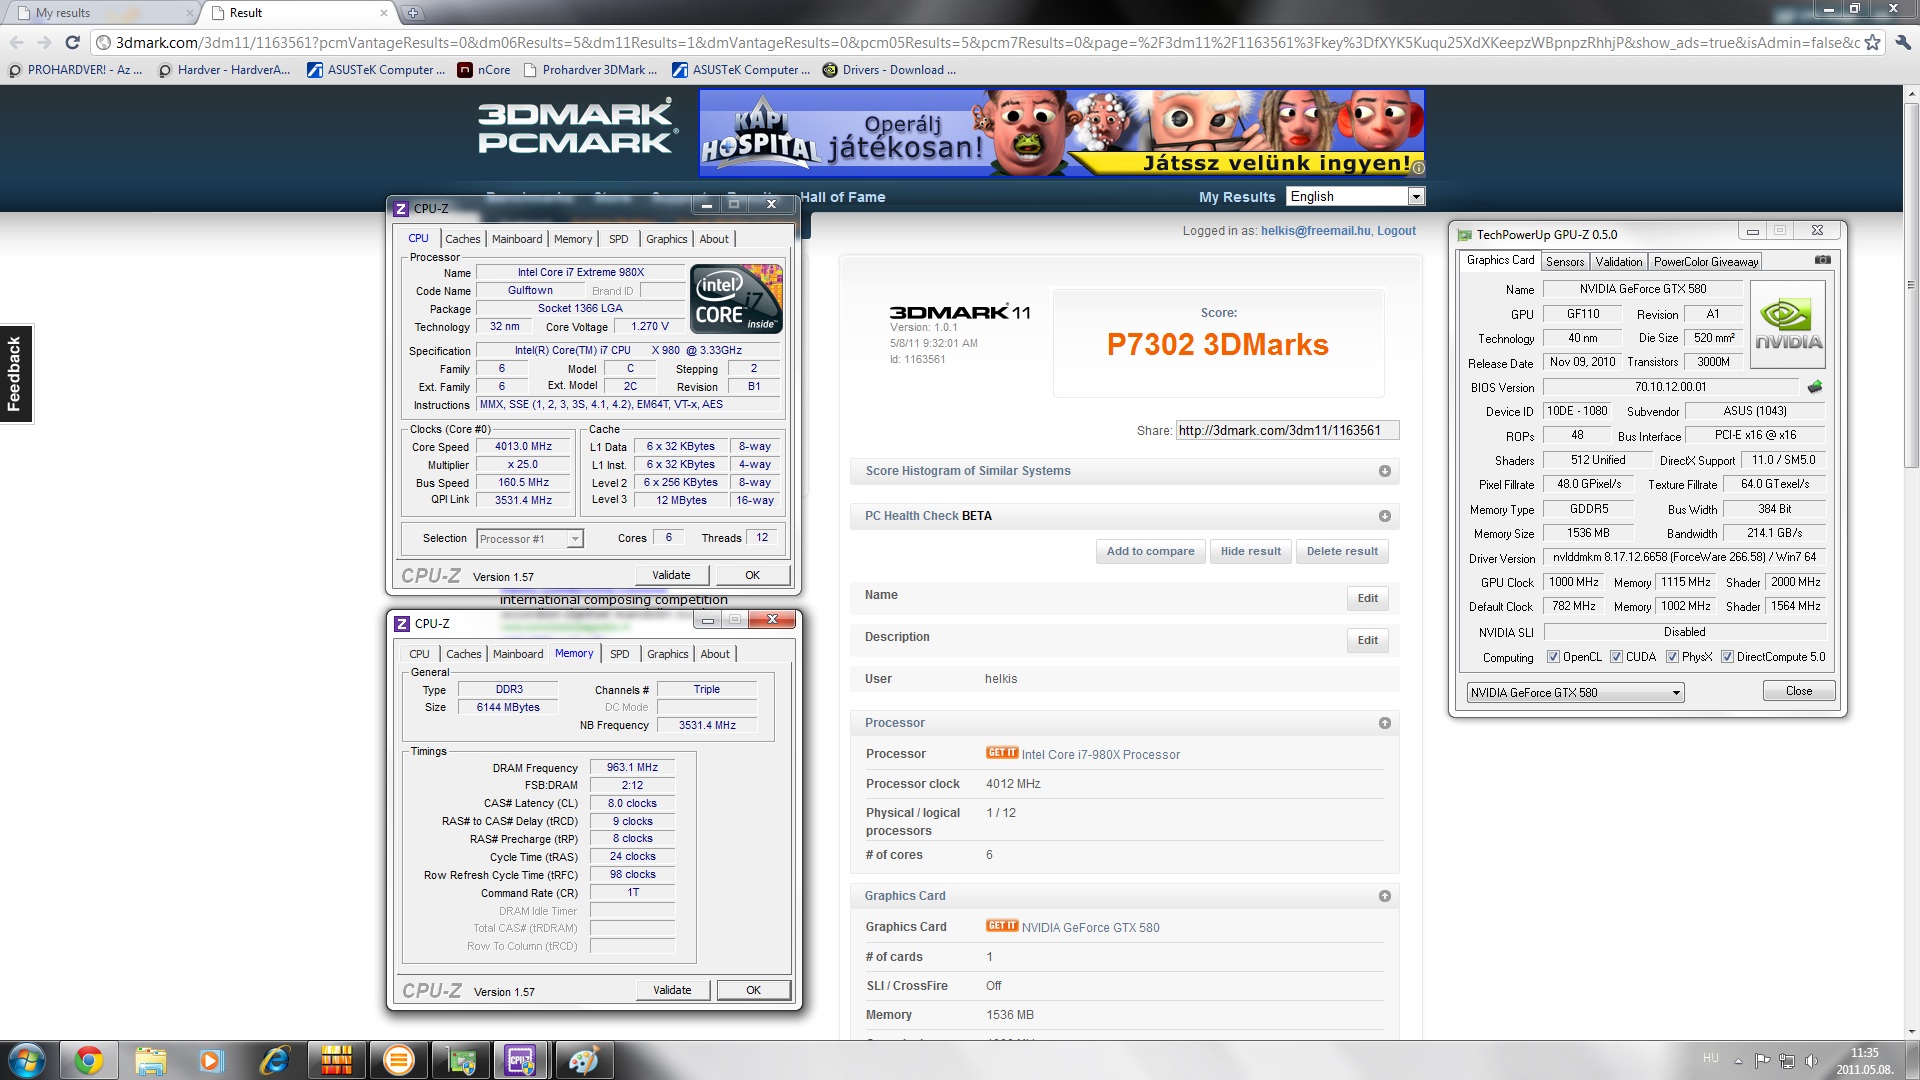
Task: Expand the Score Histogram section
Action: [1384, 471]
